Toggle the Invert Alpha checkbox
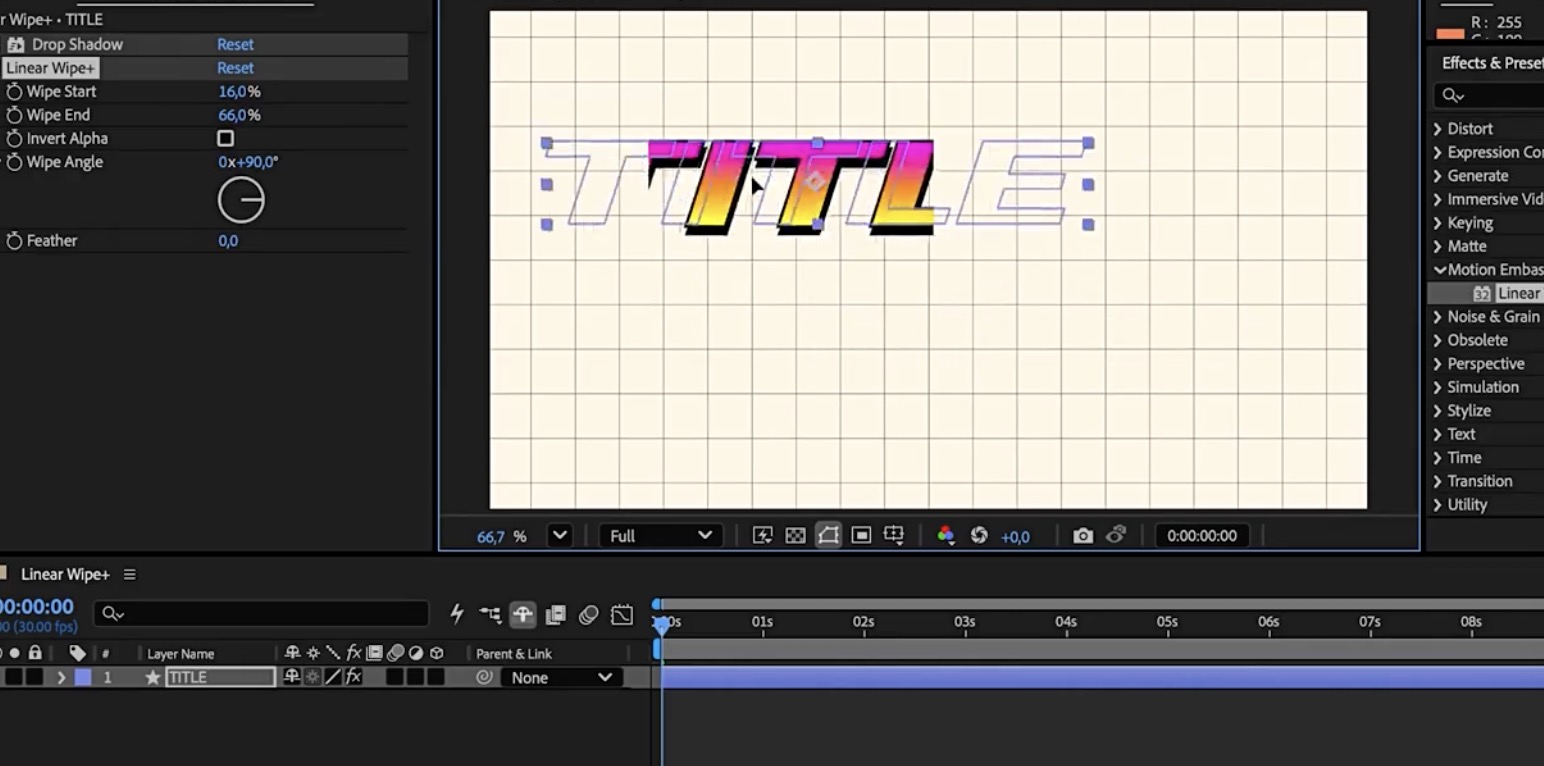Screen dimensions: 1544x766 click(226, 139)
